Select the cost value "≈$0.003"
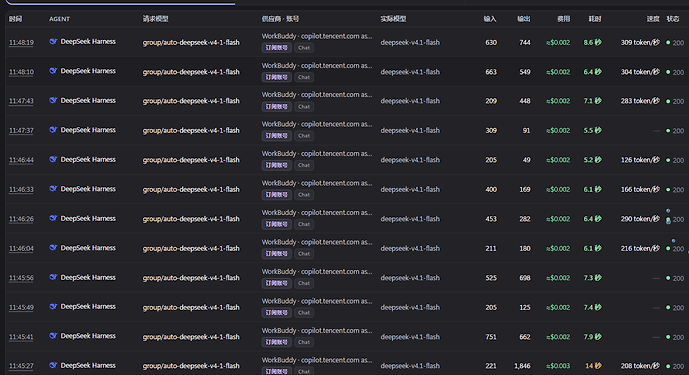689x375 pixels. tap(558, 366)
